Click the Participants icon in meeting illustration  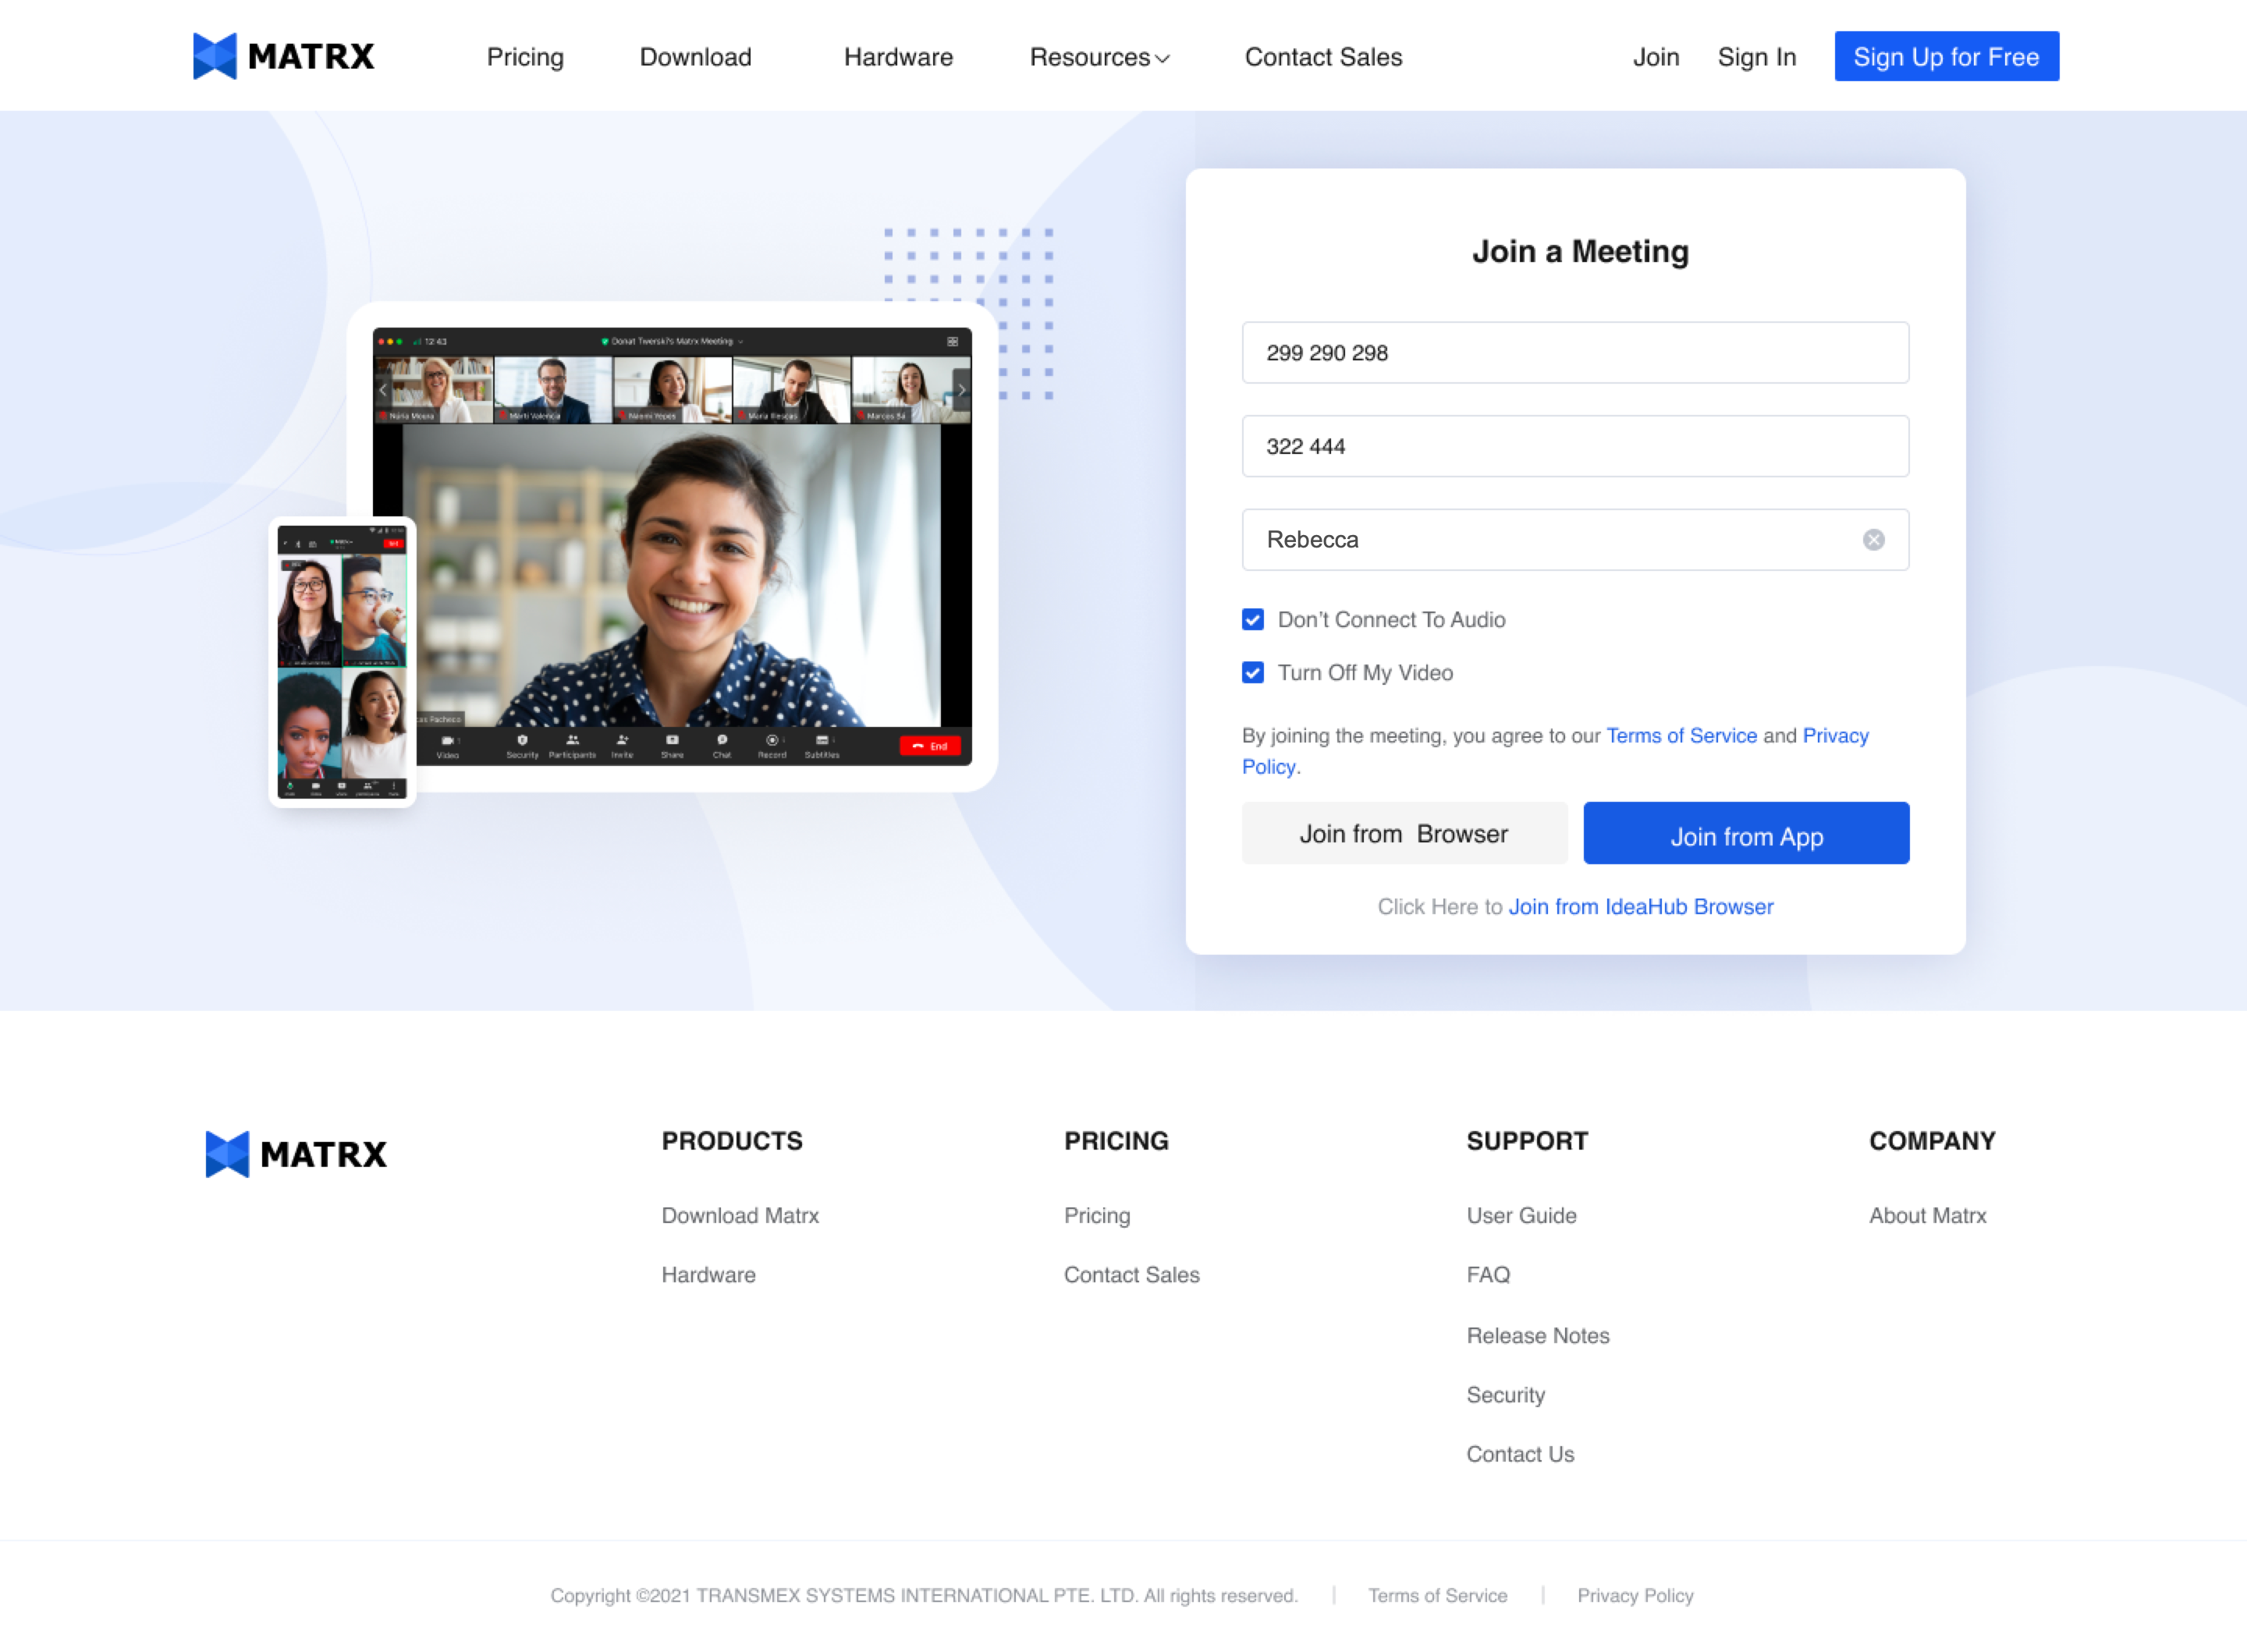coord(572,741)
